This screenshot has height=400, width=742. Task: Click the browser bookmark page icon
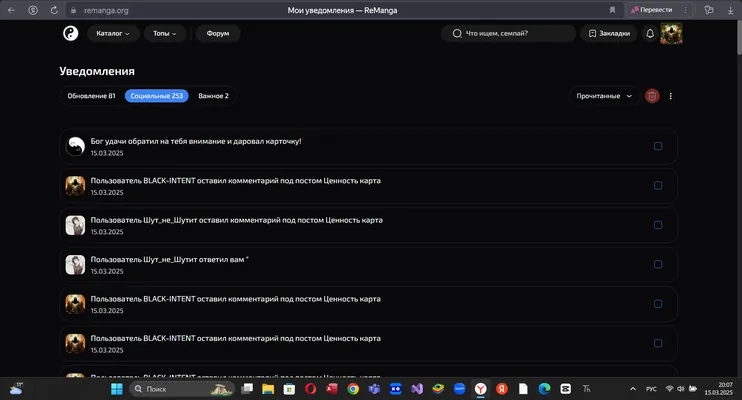pos(612,10)
